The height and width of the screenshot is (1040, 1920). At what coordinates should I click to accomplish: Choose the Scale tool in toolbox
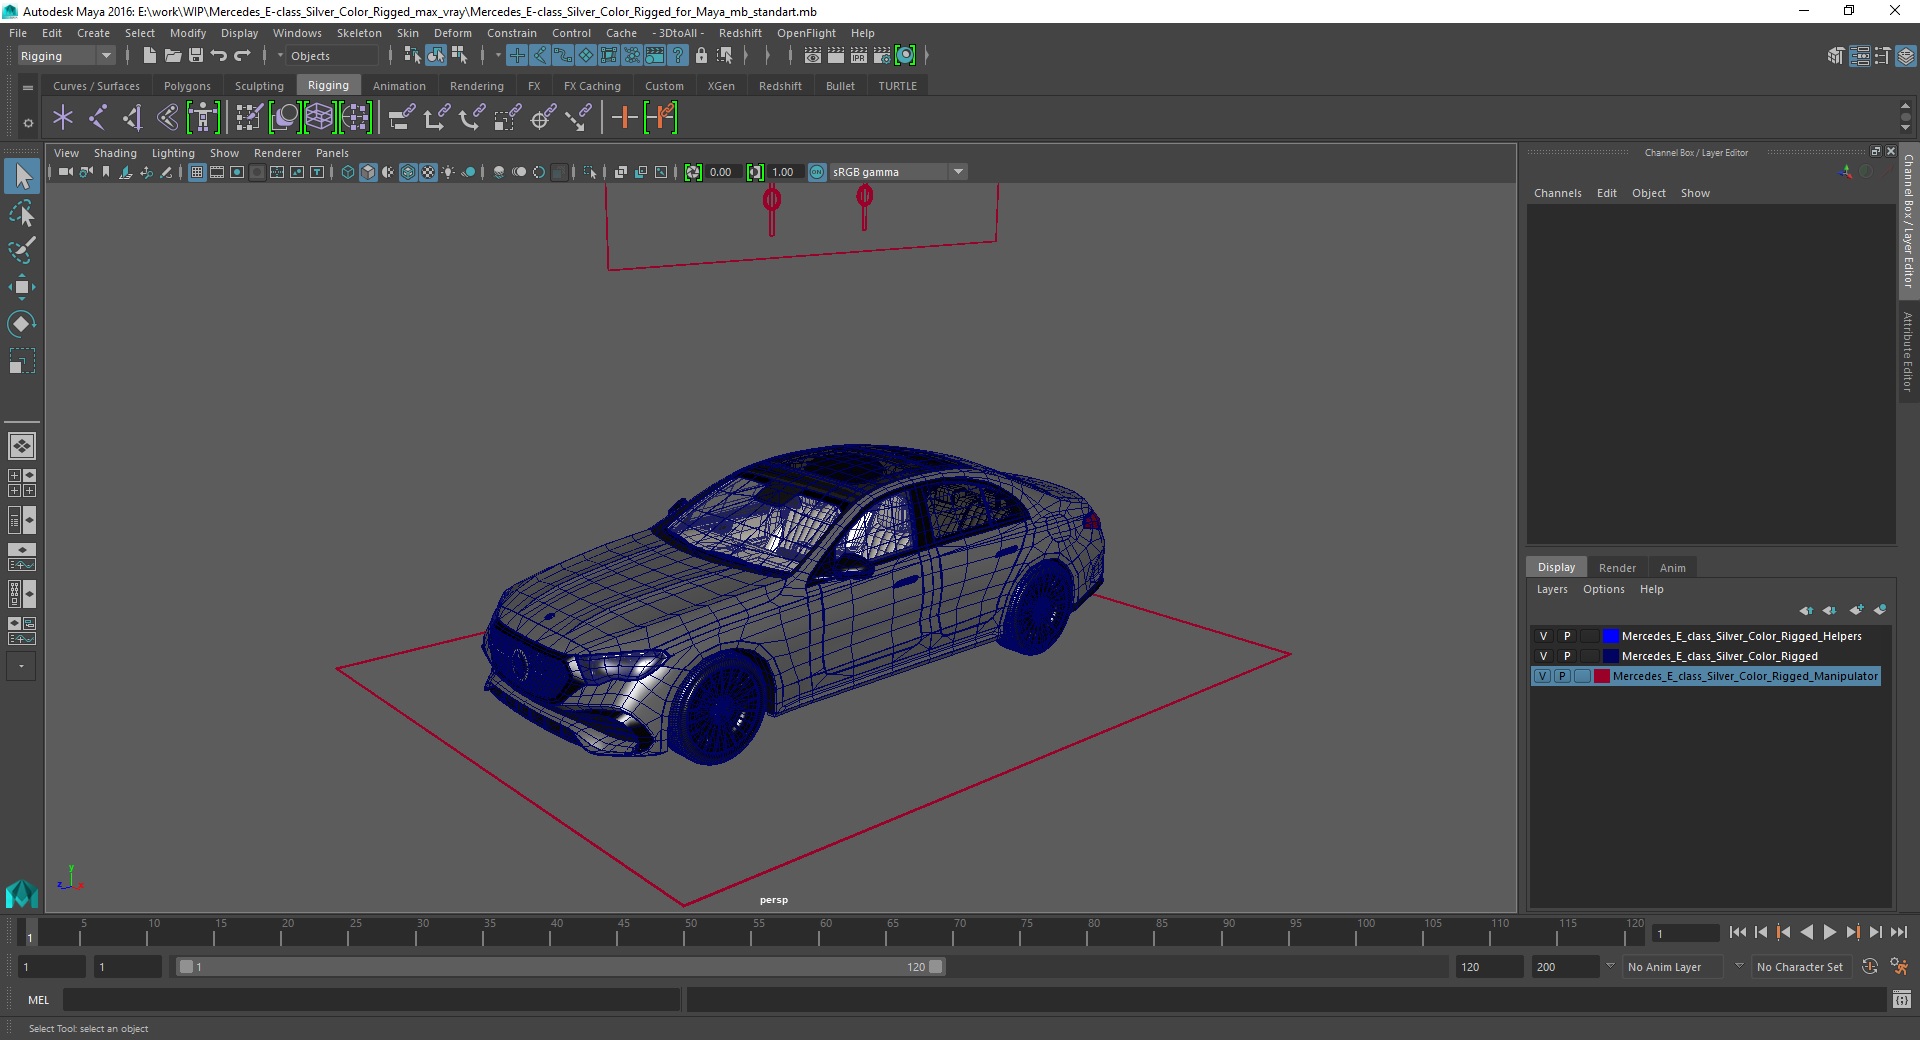[22, 361]
